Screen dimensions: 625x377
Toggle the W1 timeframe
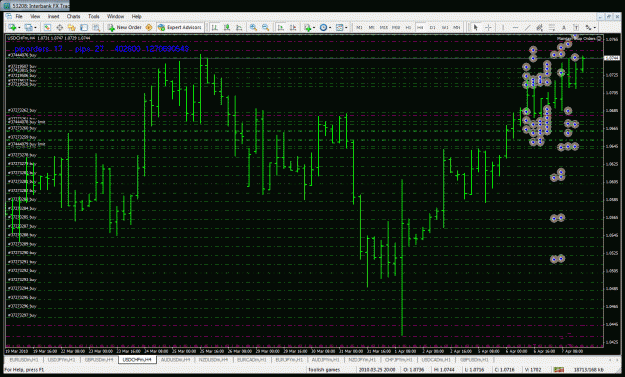pos(445,27)
